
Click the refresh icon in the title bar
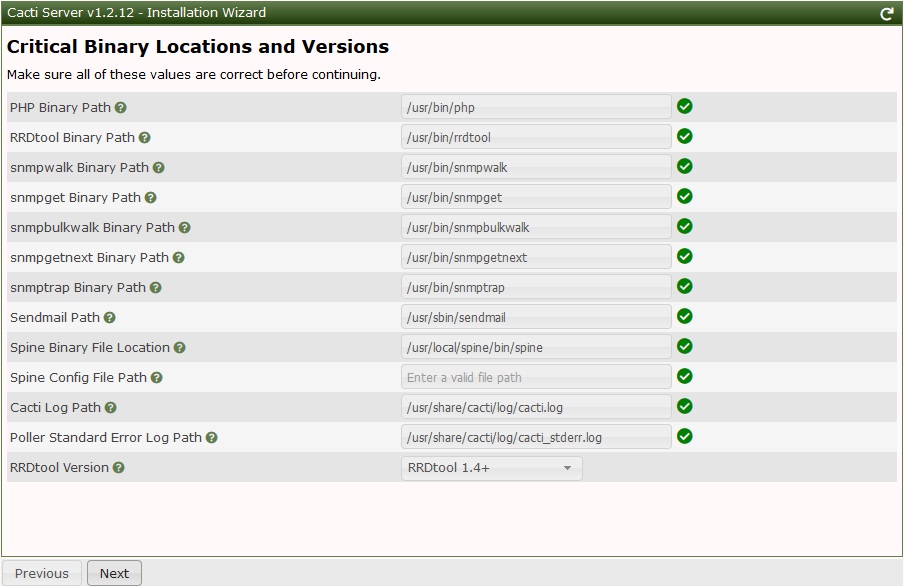pyautogui.click(x=887, y=14)
